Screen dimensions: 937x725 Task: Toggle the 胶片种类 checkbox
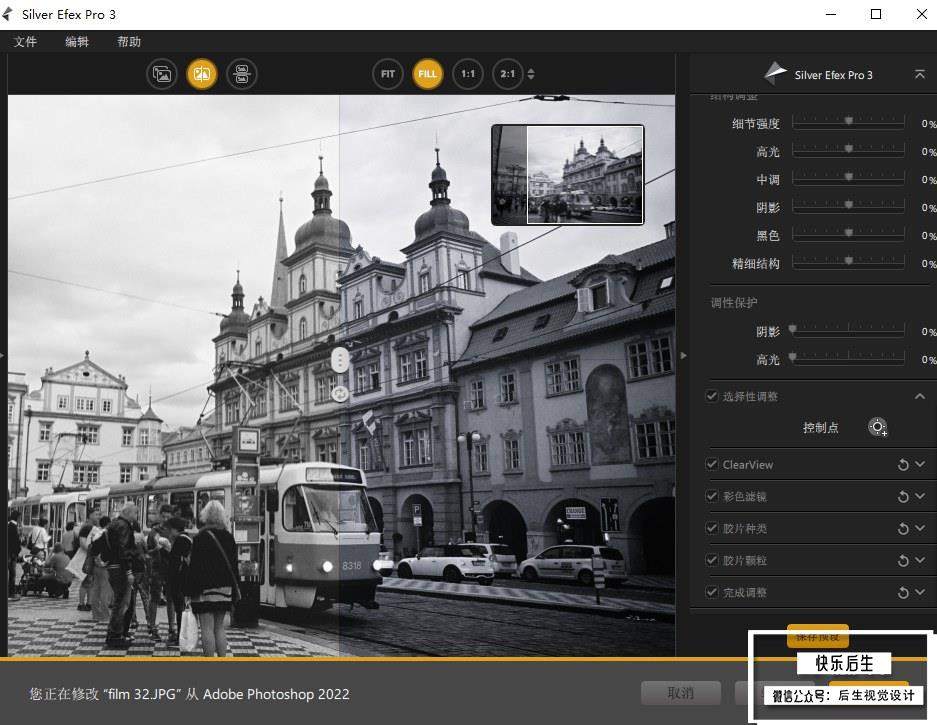click(x=712, y=528)
